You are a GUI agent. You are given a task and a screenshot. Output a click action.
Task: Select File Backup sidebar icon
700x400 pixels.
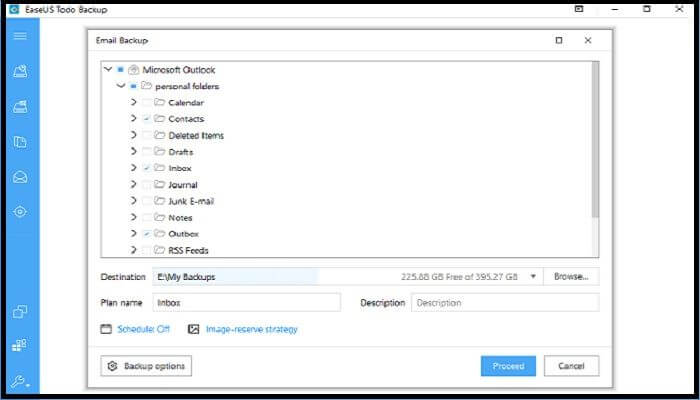pyautogui.click(x=20, y=142)
